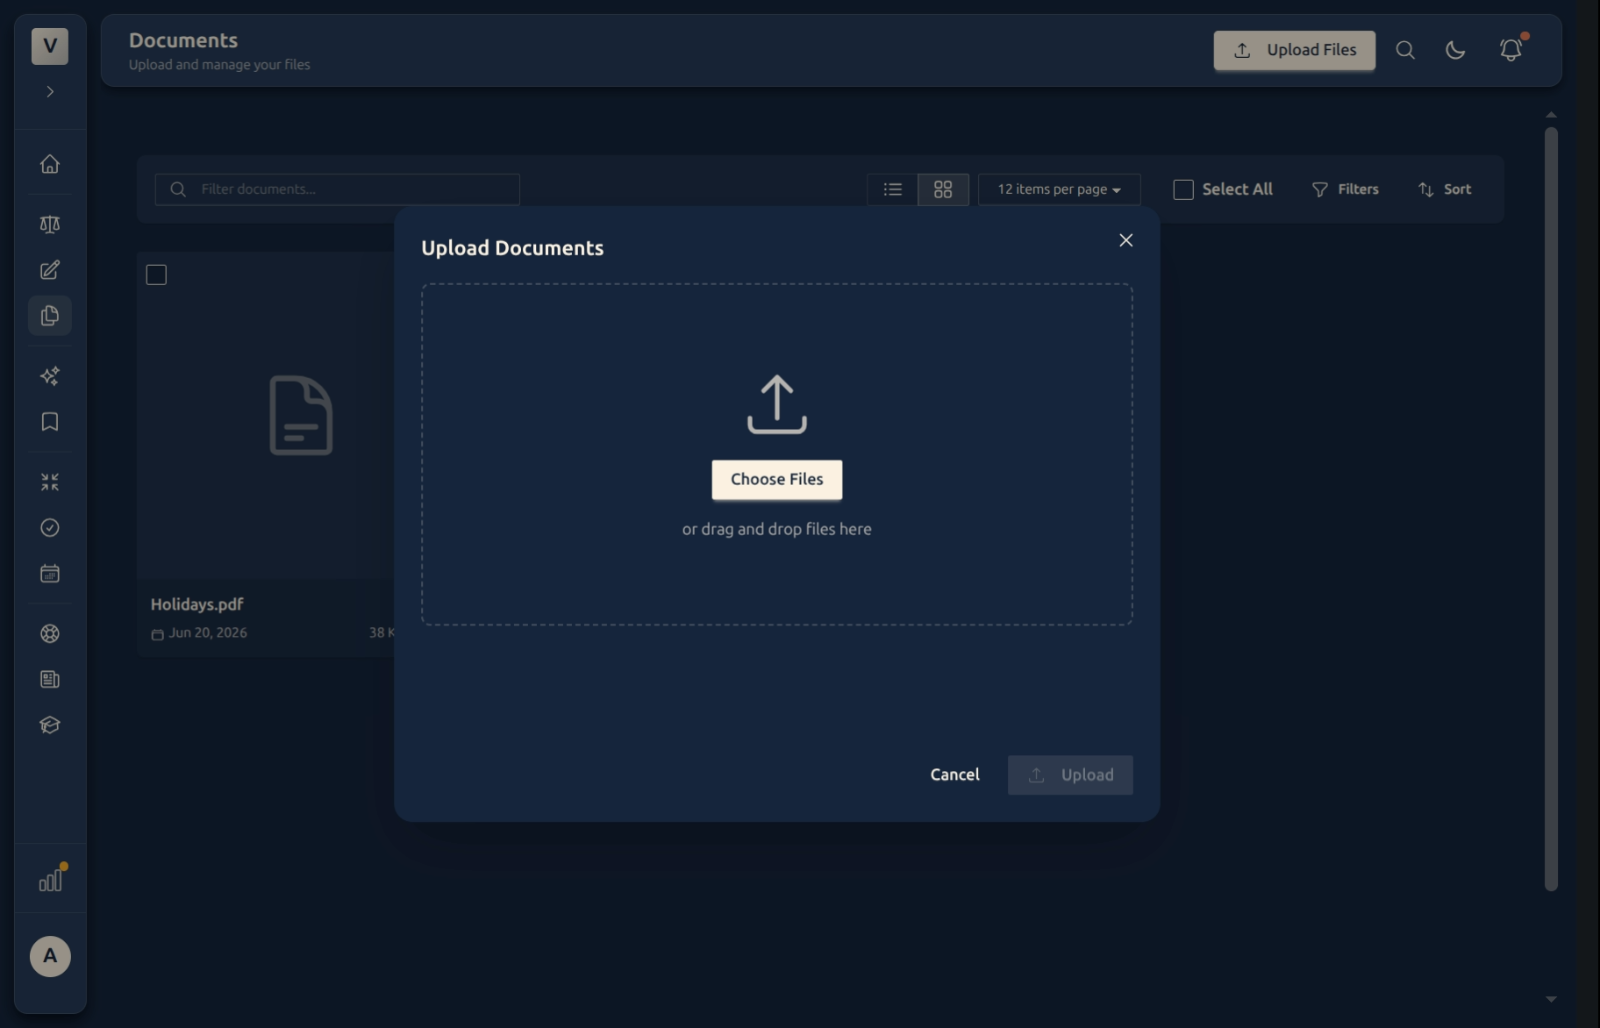The height and width of the screenshot is (1028, 1600).
Task: Open the scales of justice sidebar icon
Action: pos(50,224)
